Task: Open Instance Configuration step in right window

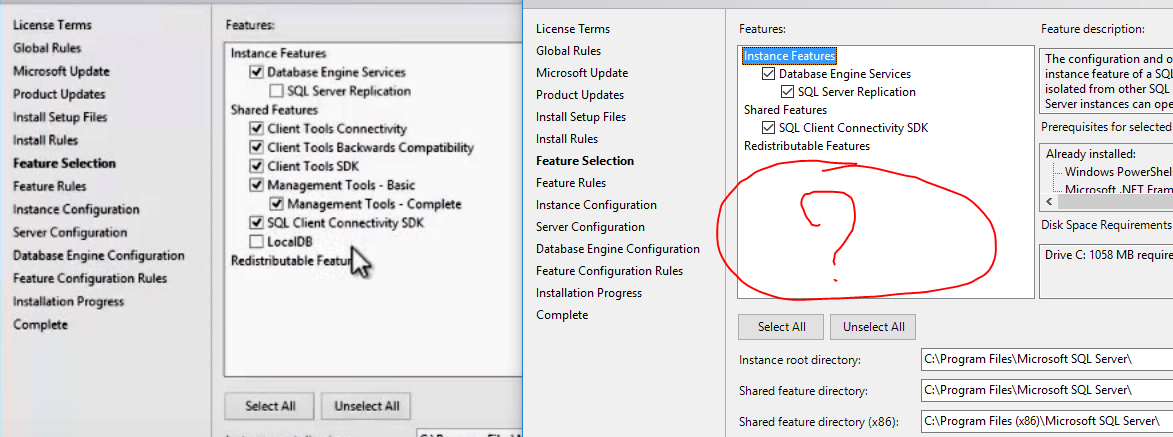Action: pyautogui.click(x=596, y=205)
